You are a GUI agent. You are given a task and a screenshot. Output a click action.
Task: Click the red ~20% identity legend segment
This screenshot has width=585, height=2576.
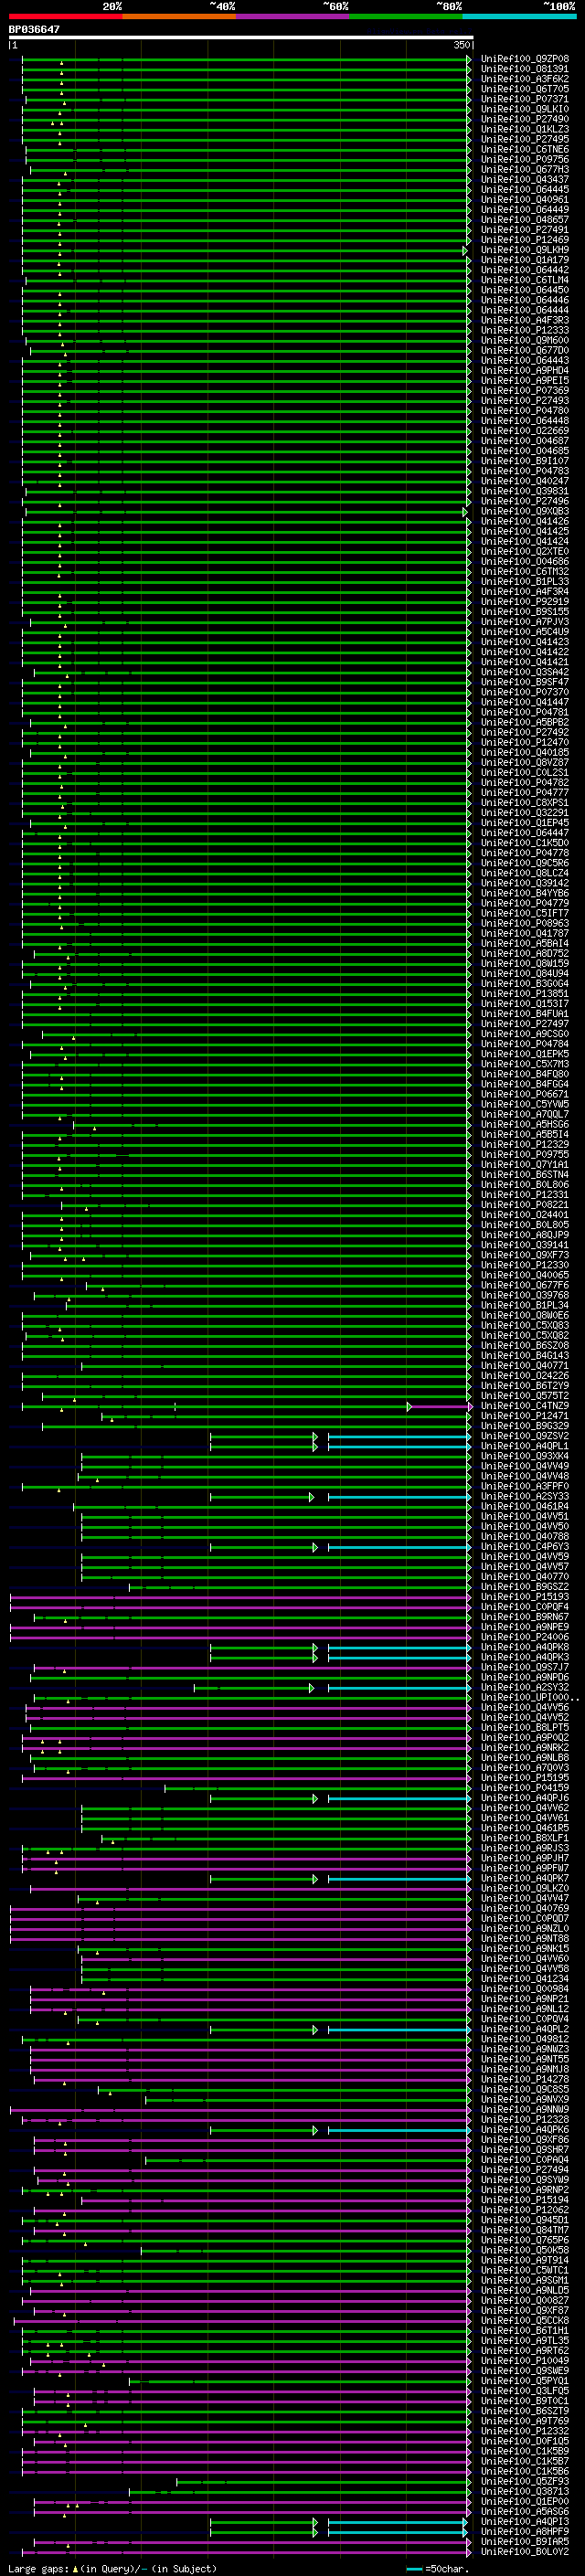click(x=65, y=16)
